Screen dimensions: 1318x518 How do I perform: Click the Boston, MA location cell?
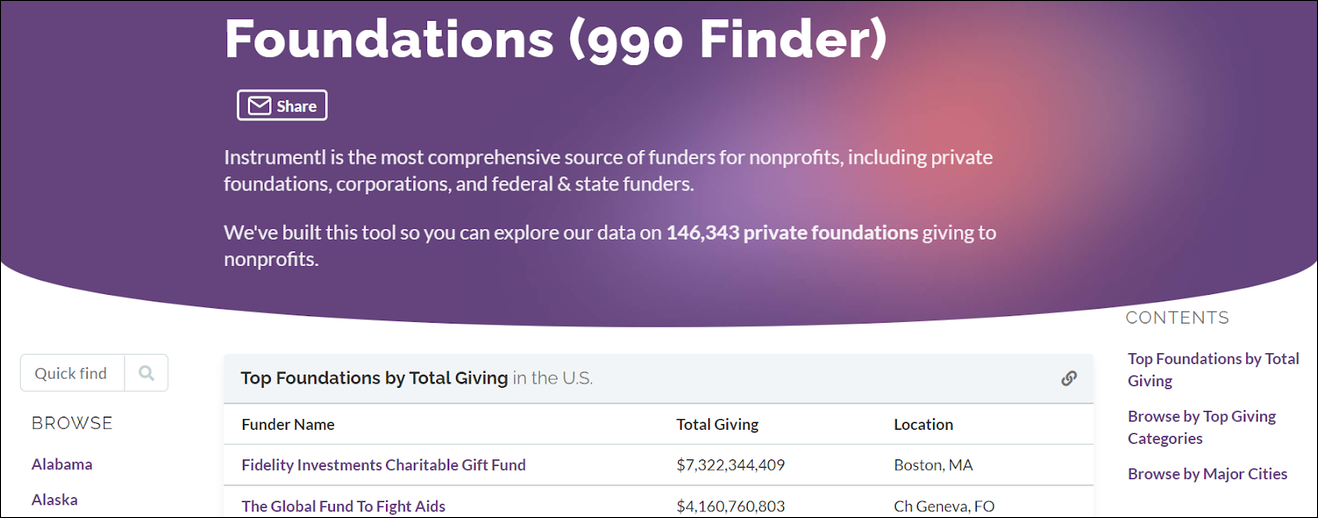tap(933, 465)
